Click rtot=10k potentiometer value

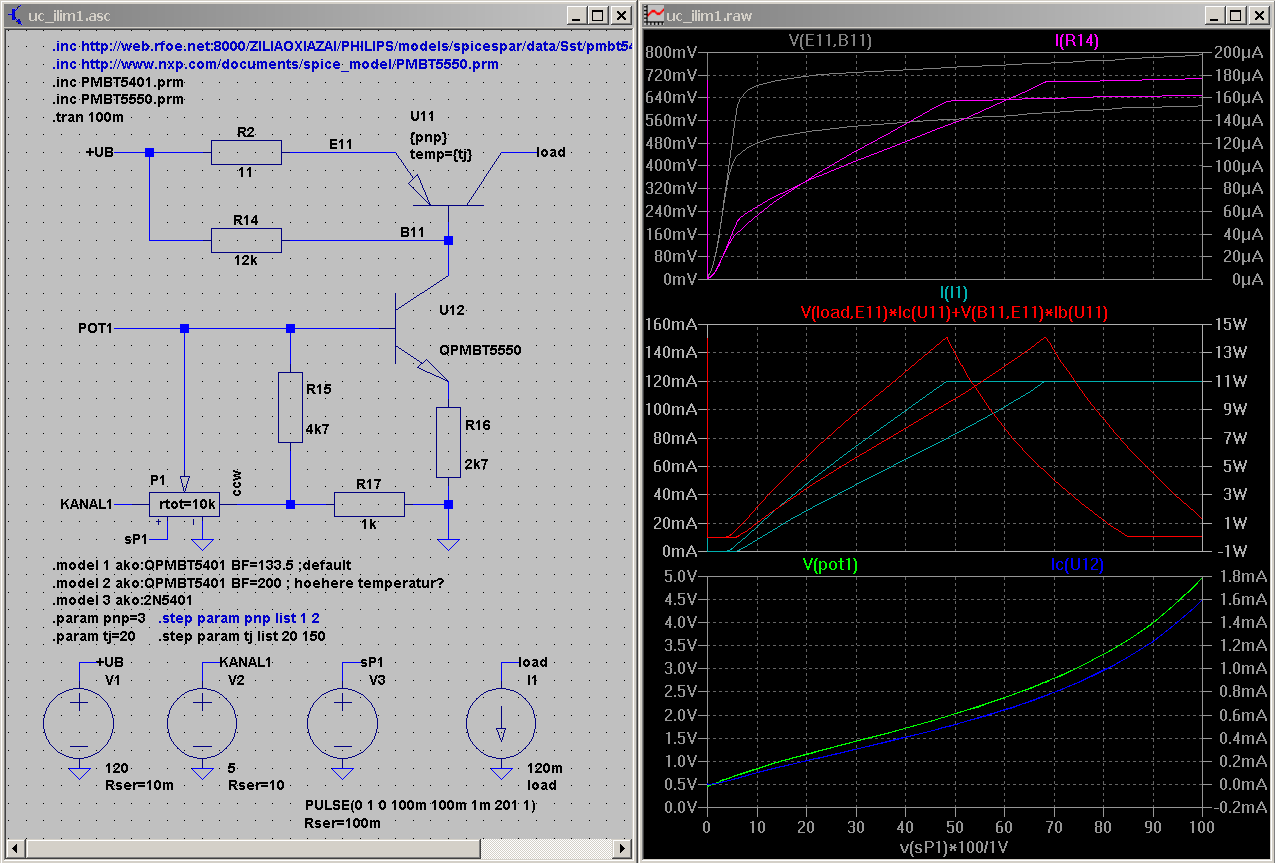[188, 505]
